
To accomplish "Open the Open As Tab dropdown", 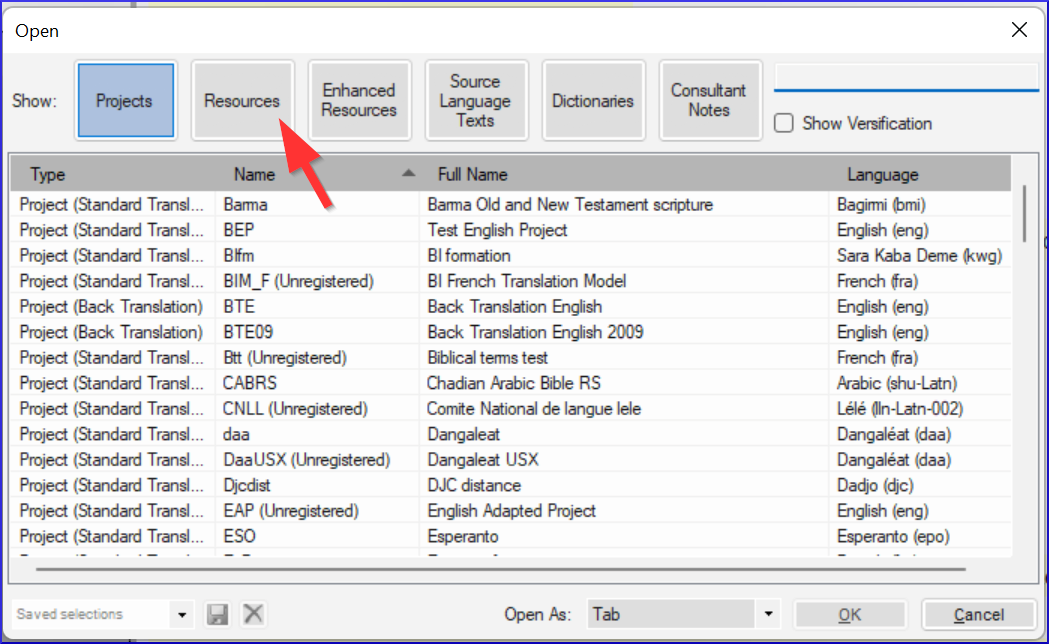I will pyautogui.click(x=767, y=614).
